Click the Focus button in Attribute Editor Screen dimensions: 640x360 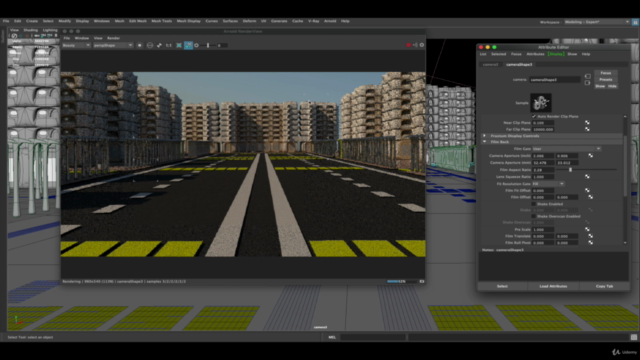pos(606,73)
